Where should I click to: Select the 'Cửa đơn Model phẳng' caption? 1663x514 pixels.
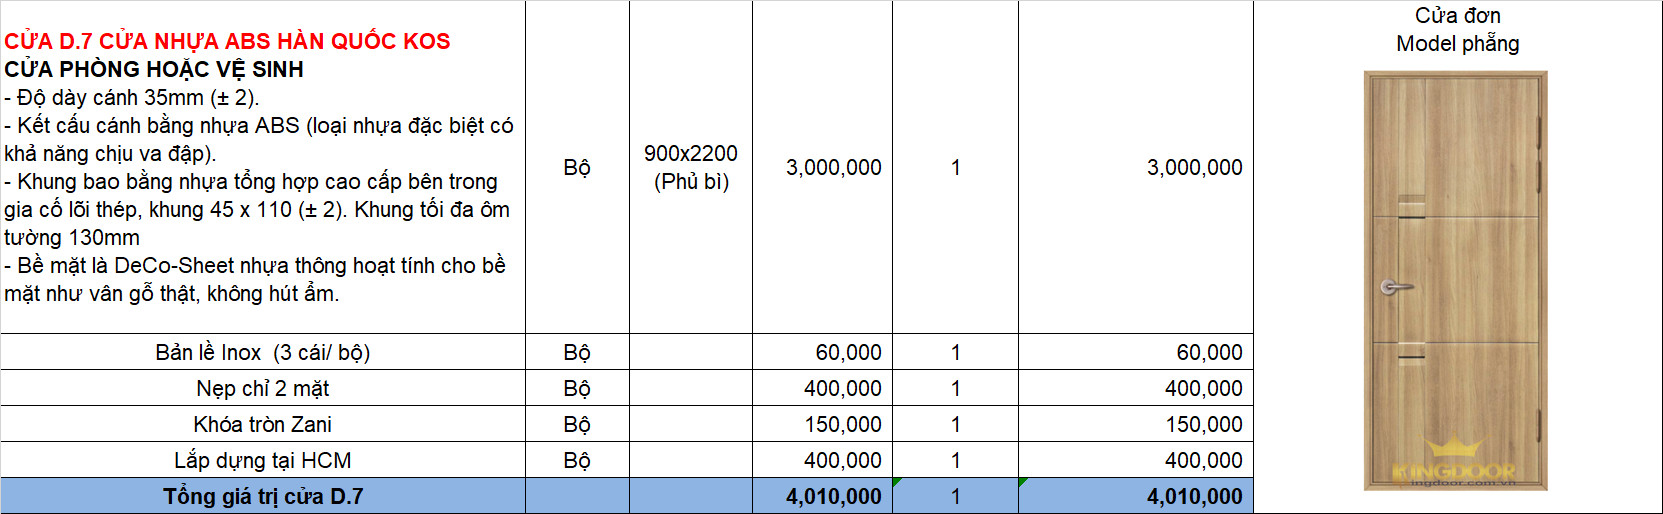(1457, 30)
